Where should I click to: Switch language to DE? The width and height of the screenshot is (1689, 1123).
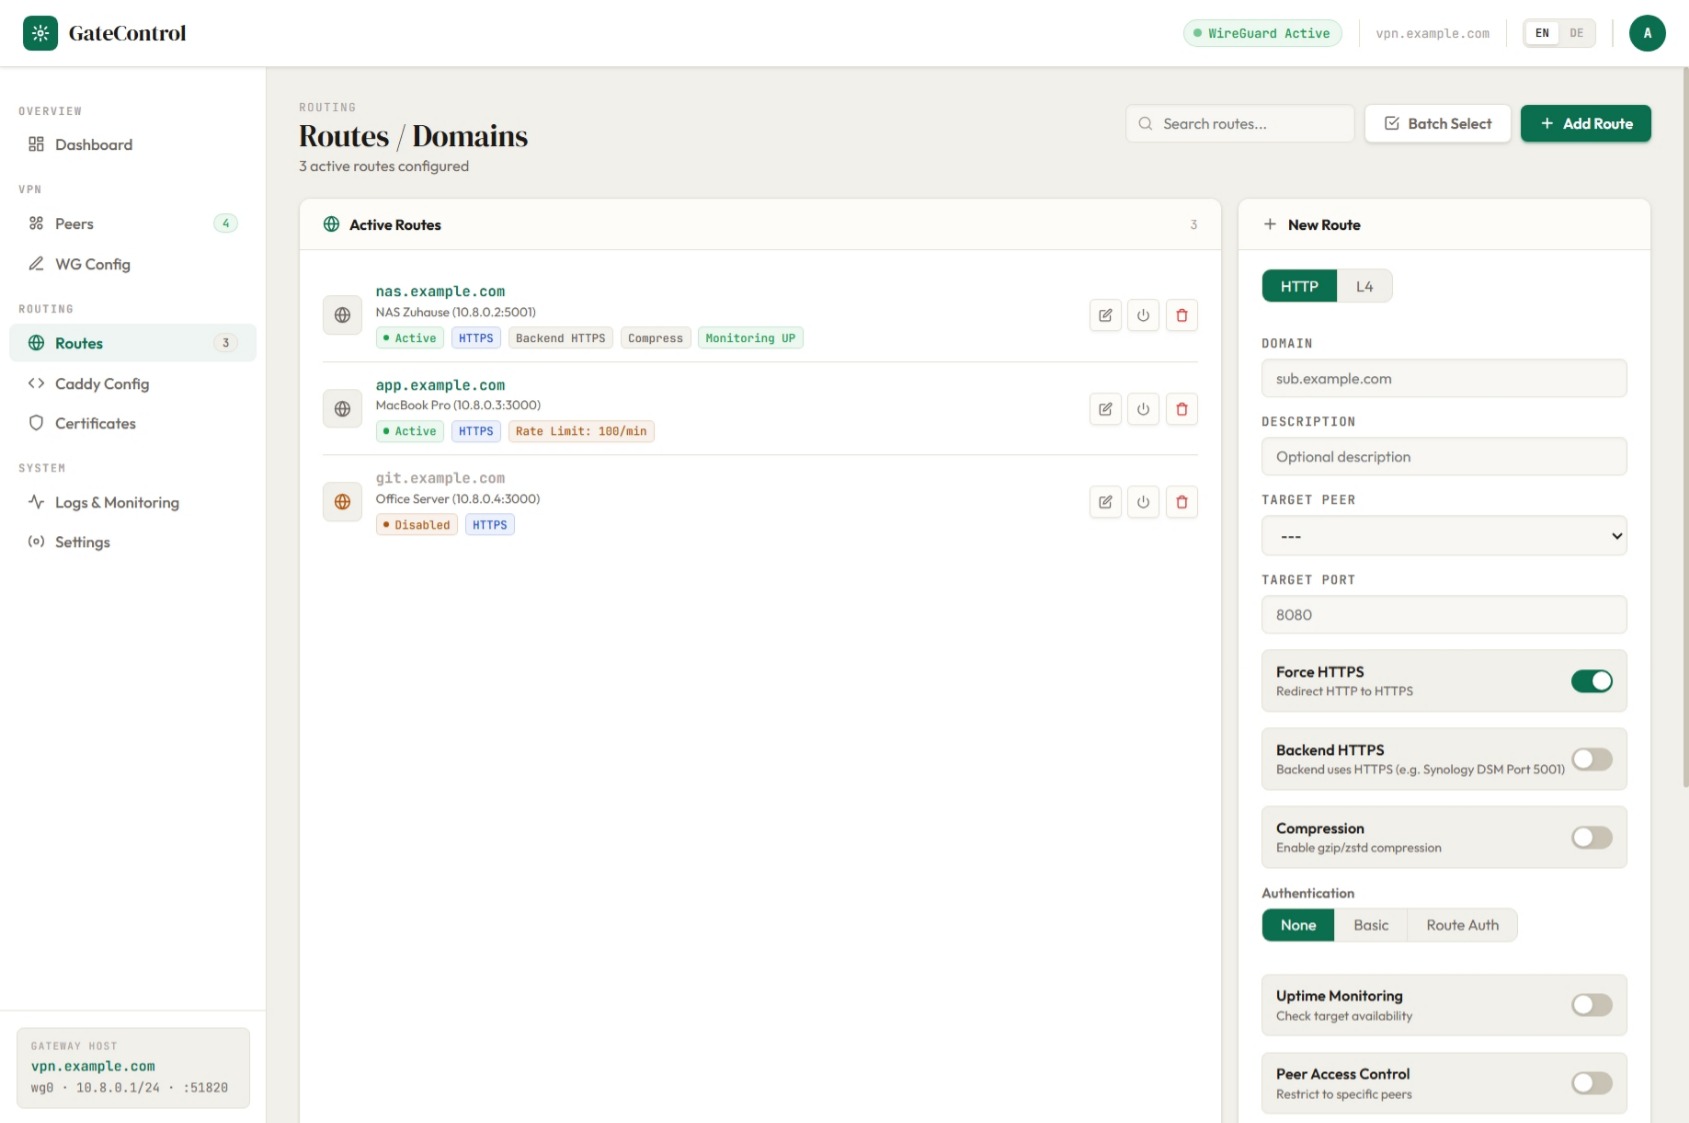1576,33
